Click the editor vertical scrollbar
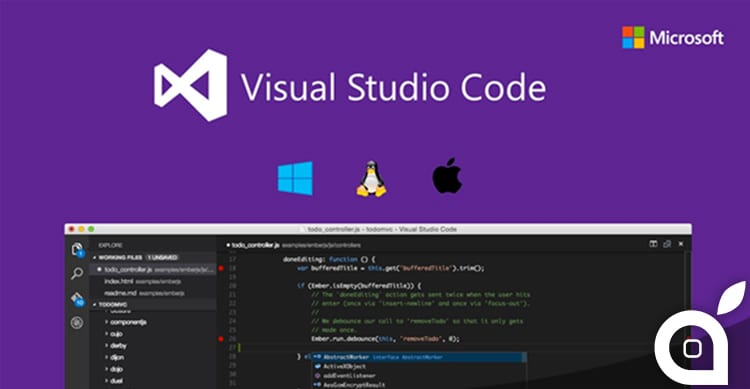The image size is (750, 389). 687,320
